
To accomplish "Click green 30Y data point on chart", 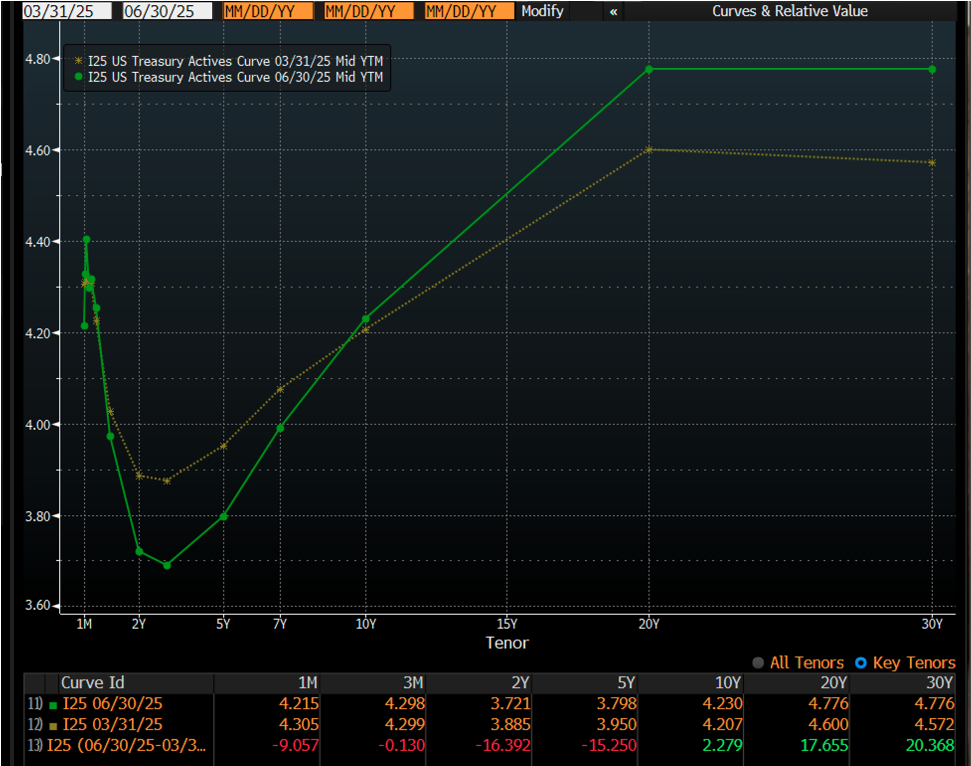I will (932, 69).
